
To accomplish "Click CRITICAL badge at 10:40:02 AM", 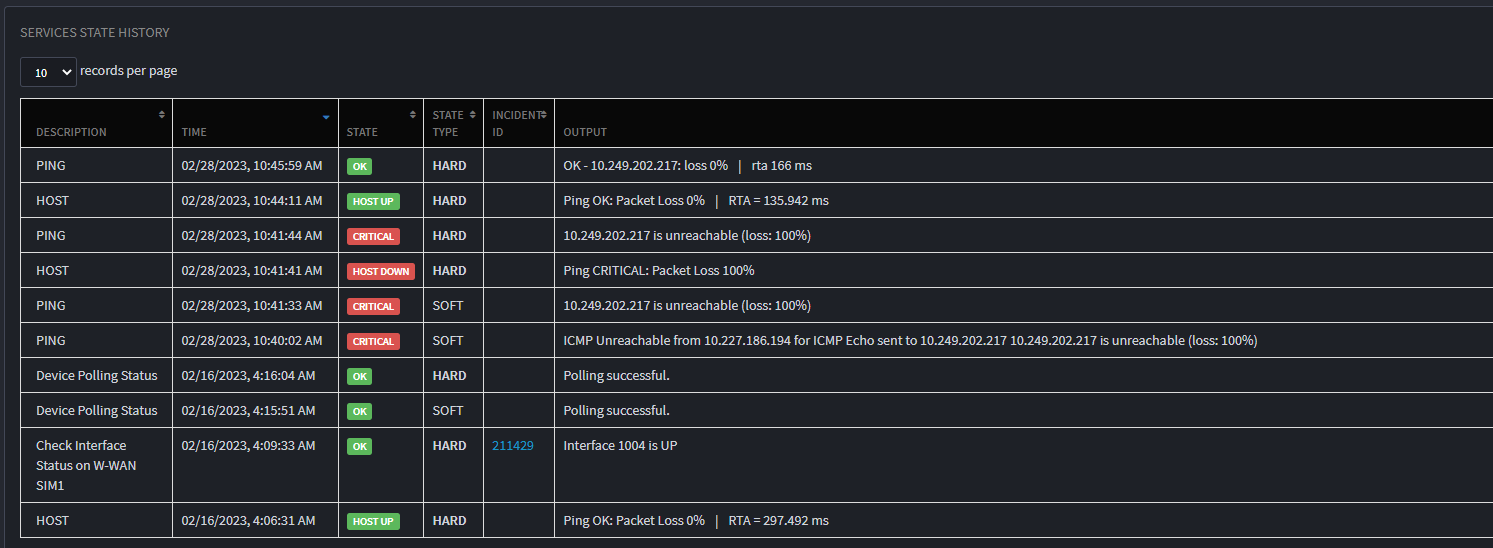I will click(373, 341).
